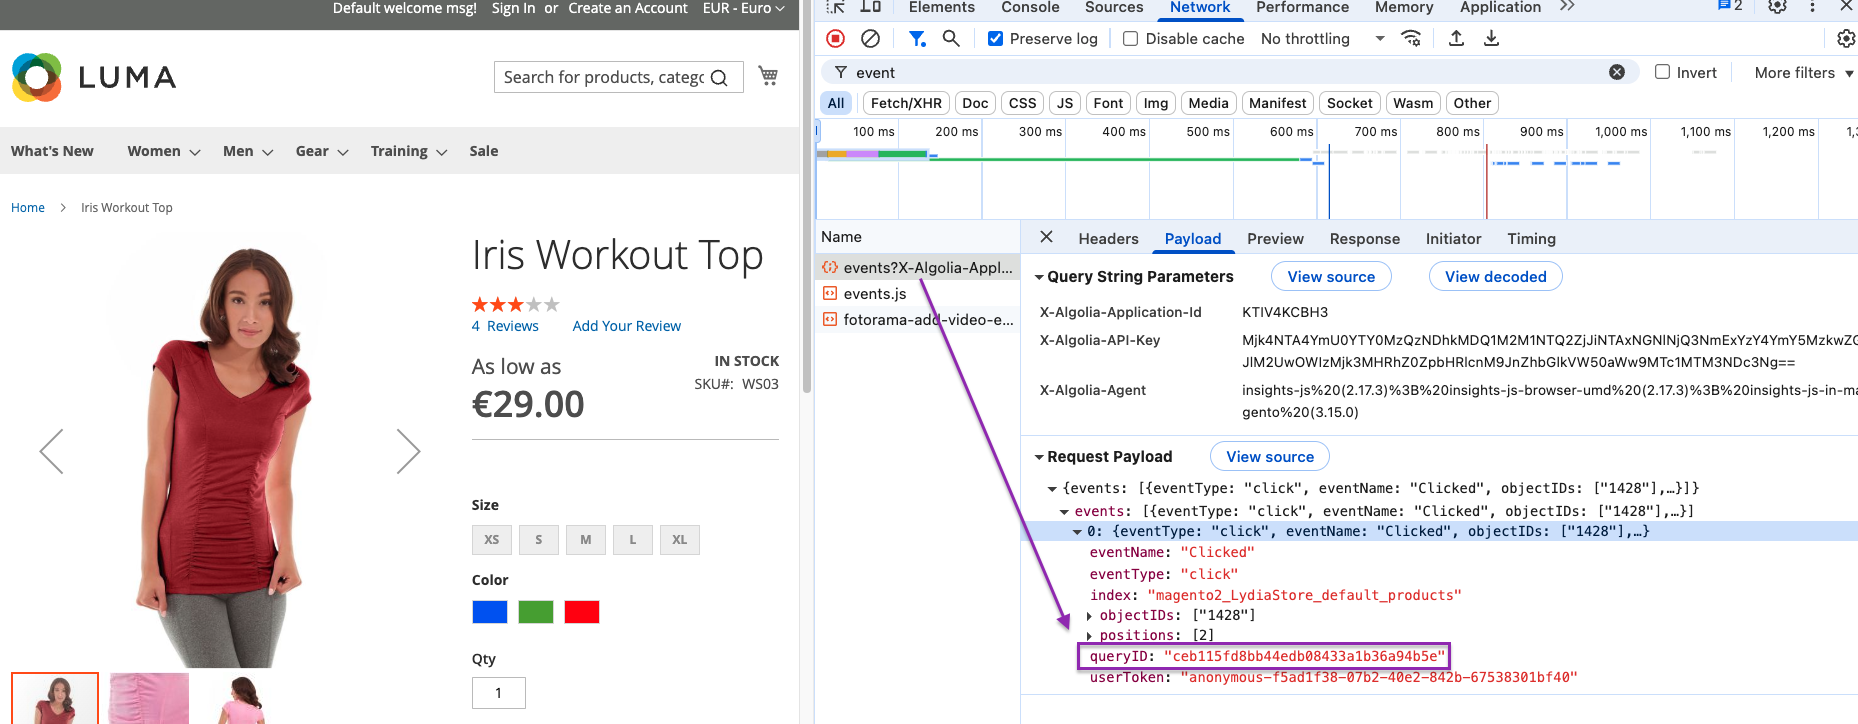Select the events.js request row
The image size is (1858, 724).
pyautogui.click(x=918, y=294)
